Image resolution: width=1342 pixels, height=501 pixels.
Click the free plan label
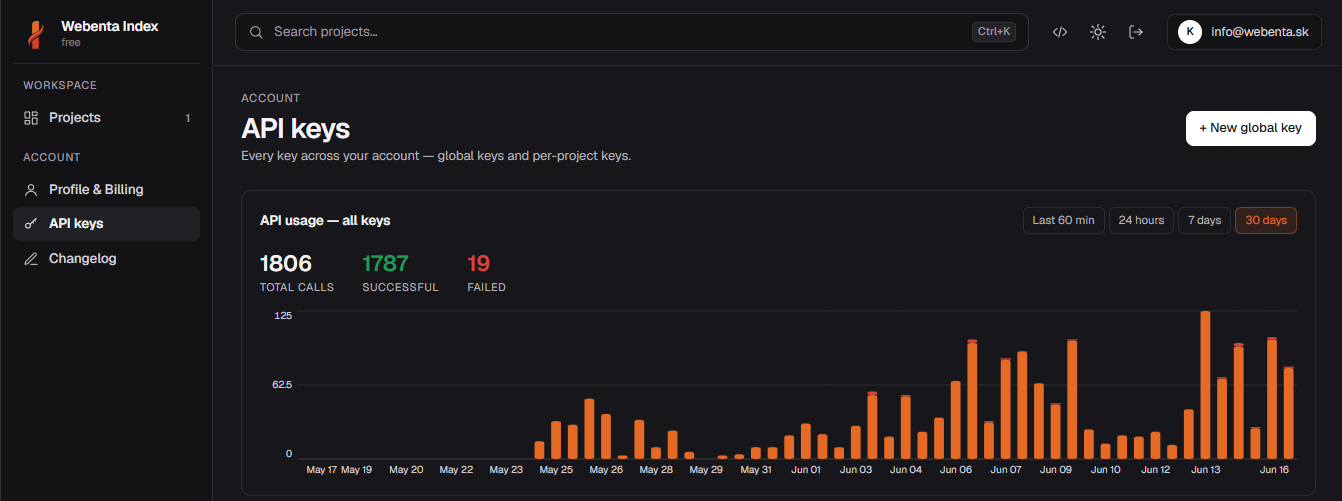[x=71, y=43]
